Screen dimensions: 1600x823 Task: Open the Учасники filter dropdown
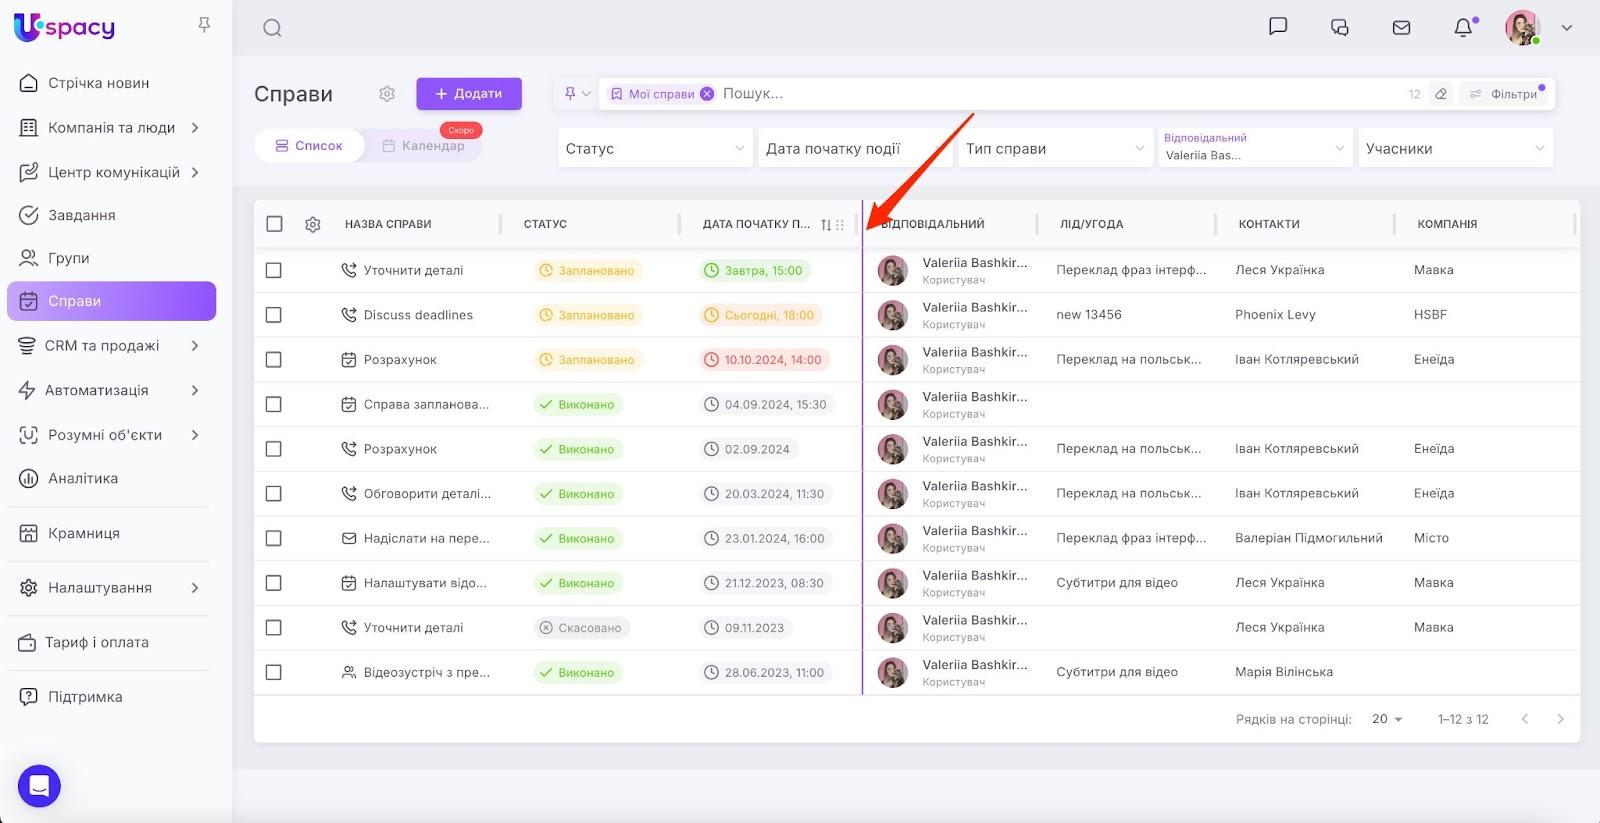(1455, 148)
